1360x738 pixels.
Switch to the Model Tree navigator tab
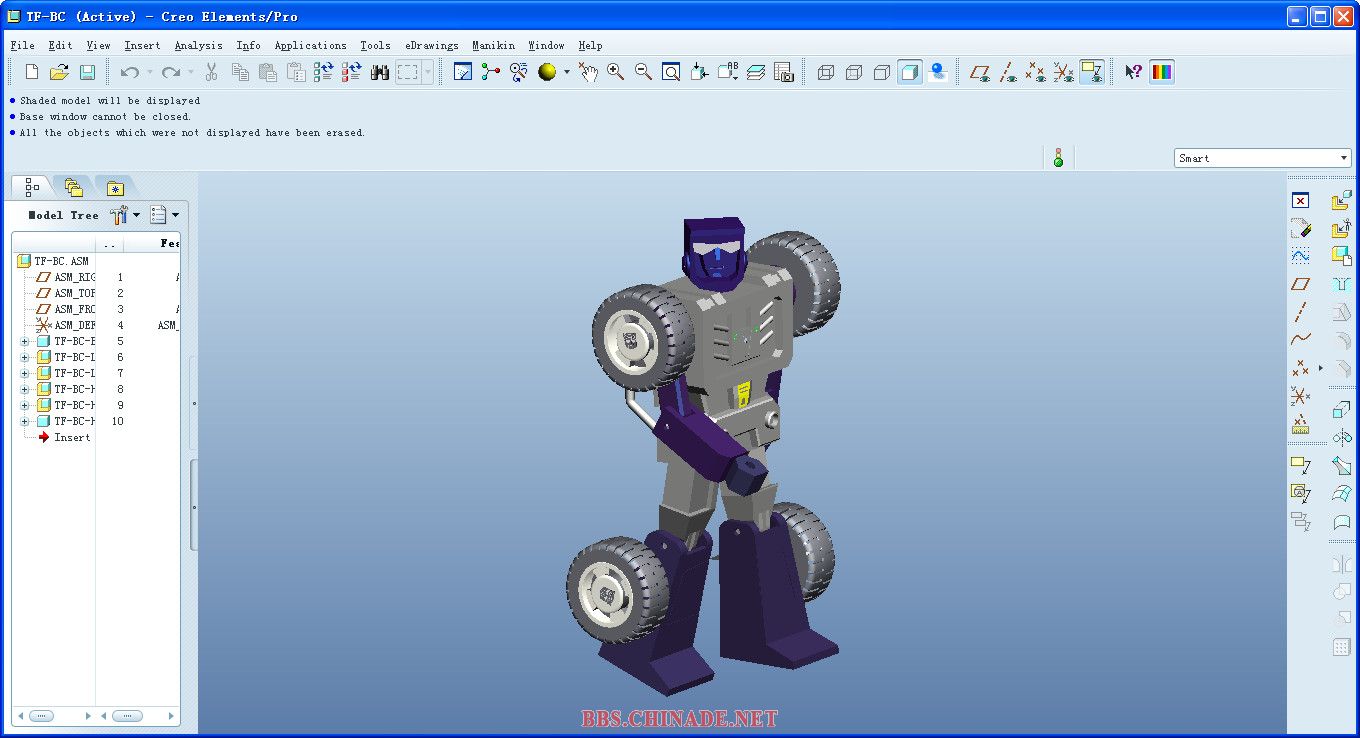click(32, 187)
